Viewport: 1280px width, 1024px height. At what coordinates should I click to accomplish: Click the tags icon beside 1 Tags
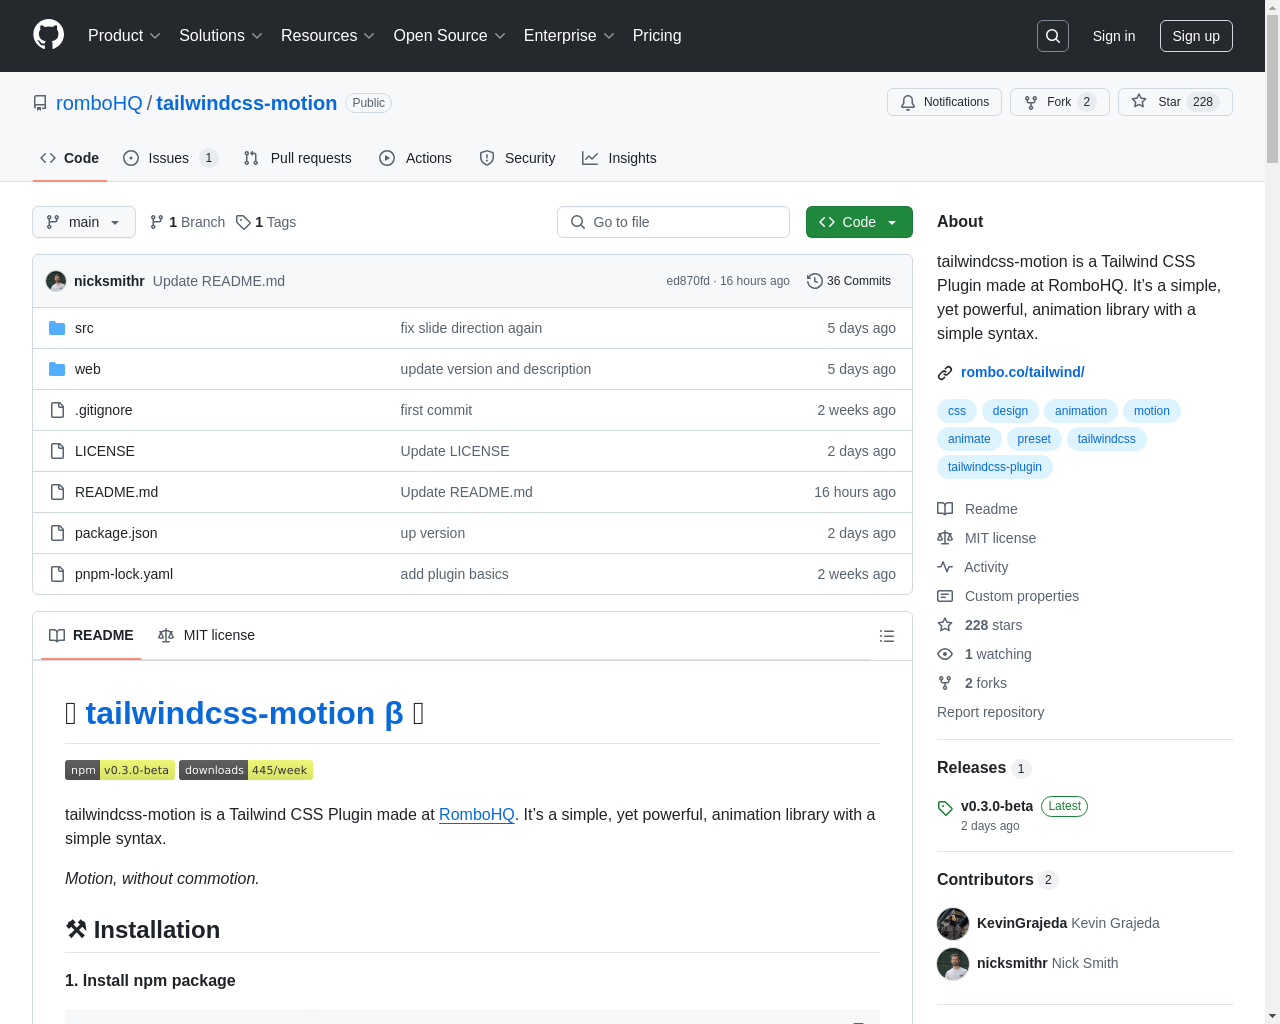pos(243,222)
